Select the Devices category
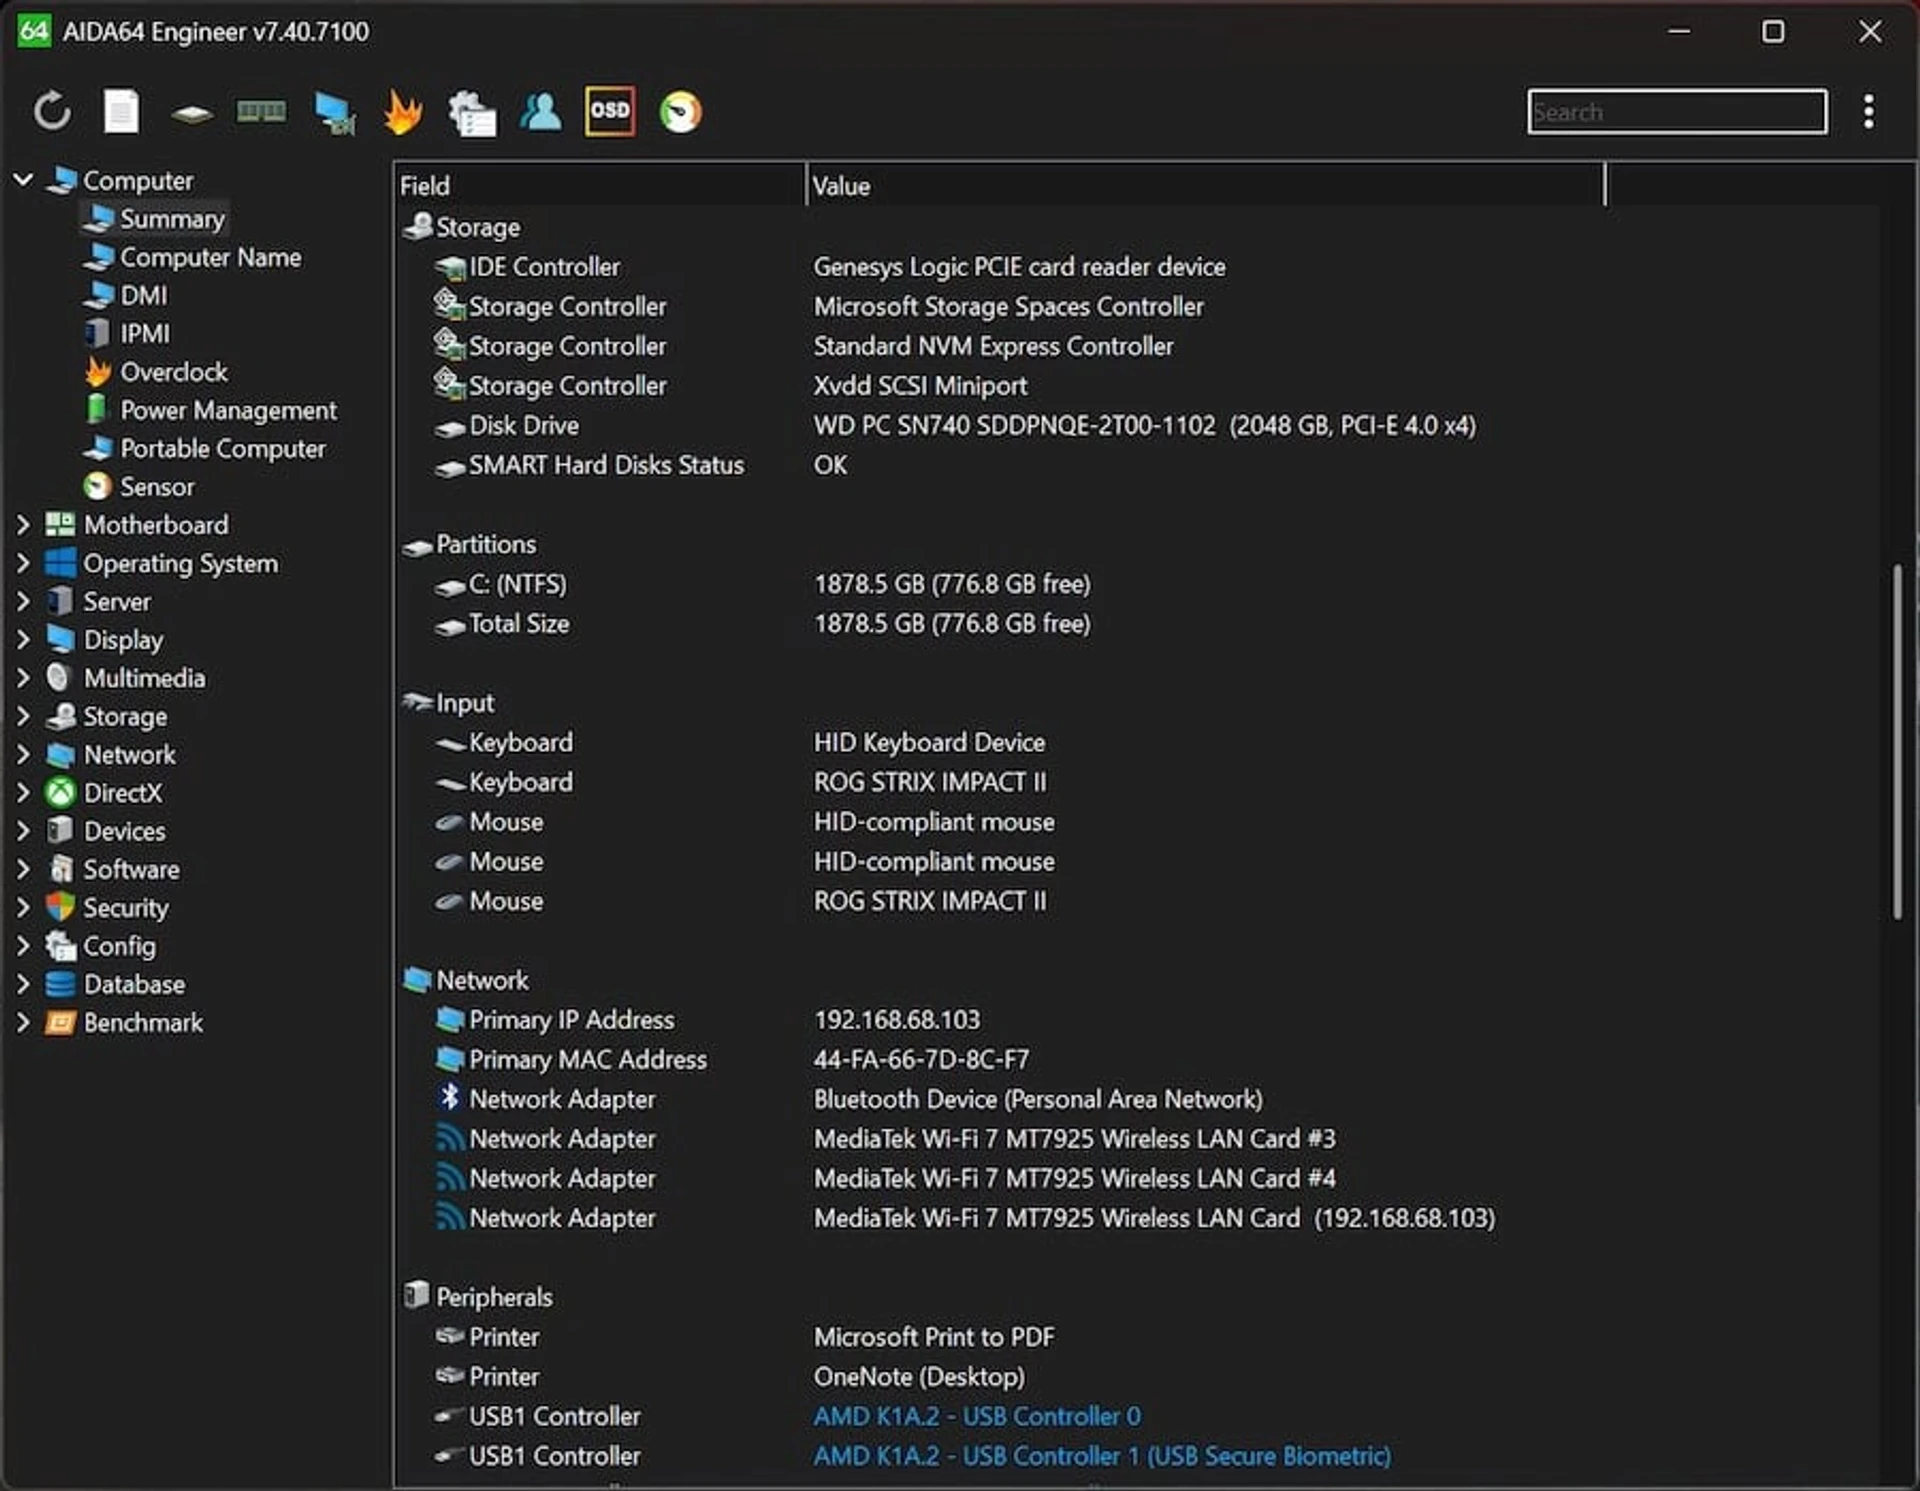This screenshot has width=1920, height=1491. [x=124, y=831]
